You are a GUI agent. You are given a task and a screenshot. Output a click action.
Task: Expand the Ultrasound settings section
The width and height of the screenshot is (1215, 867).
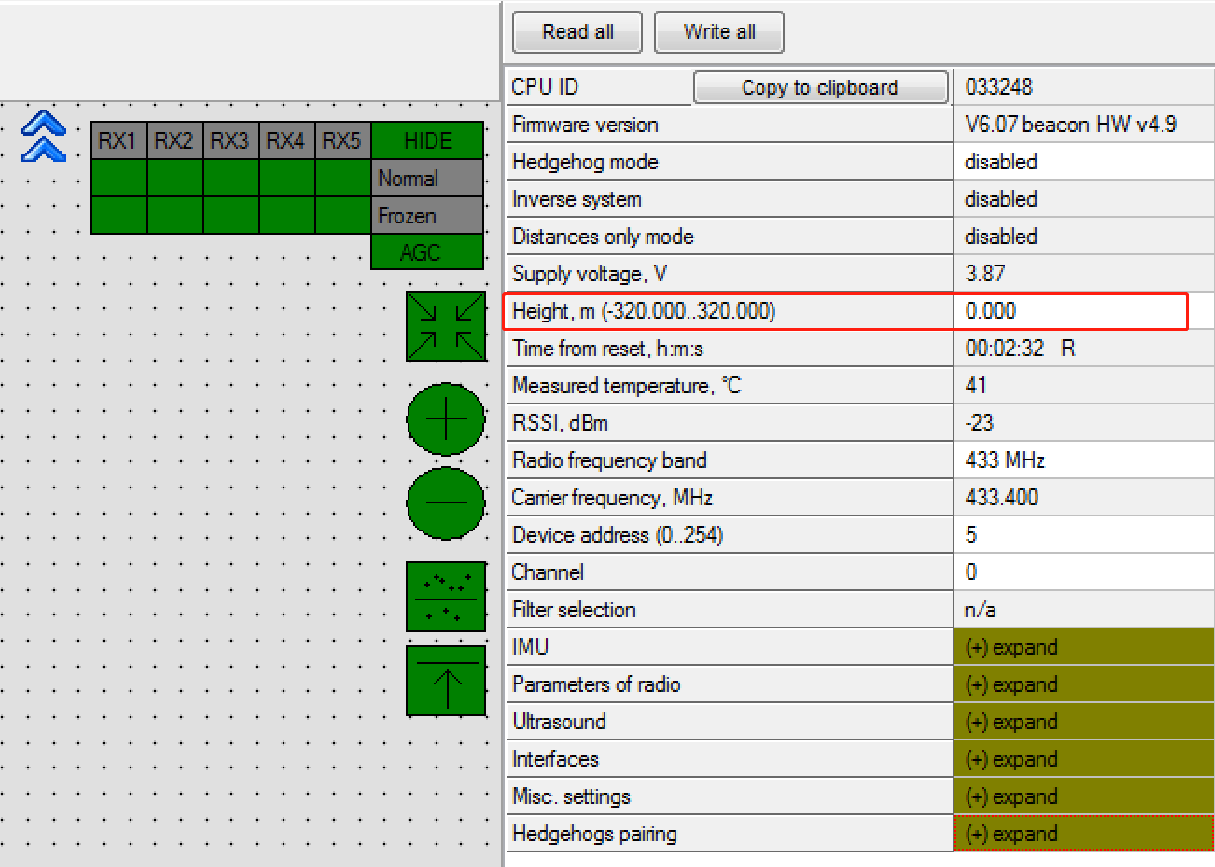[1083, 722]
